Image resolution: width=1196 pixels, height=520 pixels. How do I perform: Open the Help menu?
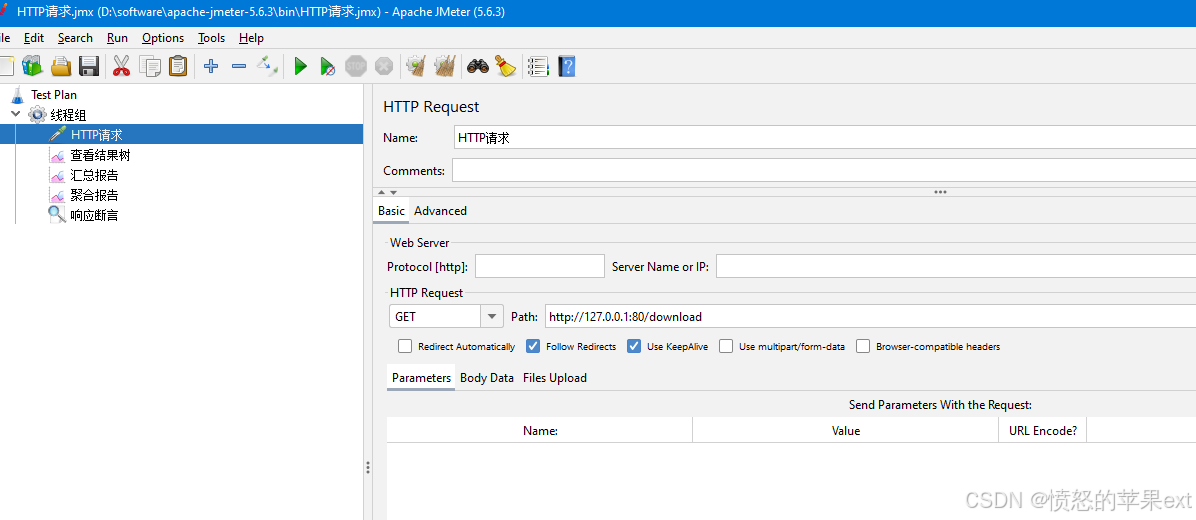[251, 38]
